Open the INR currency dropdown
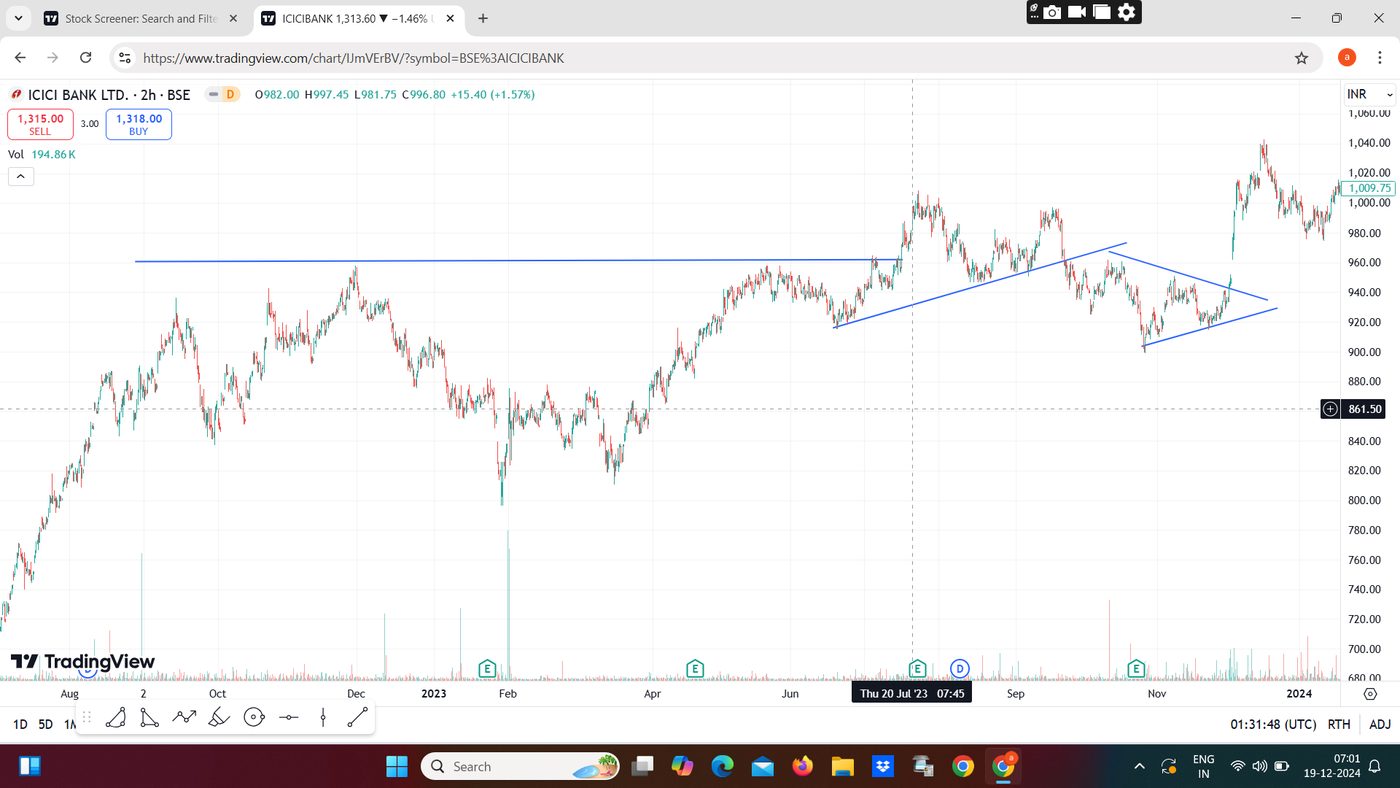 (x=1369, y=94)
